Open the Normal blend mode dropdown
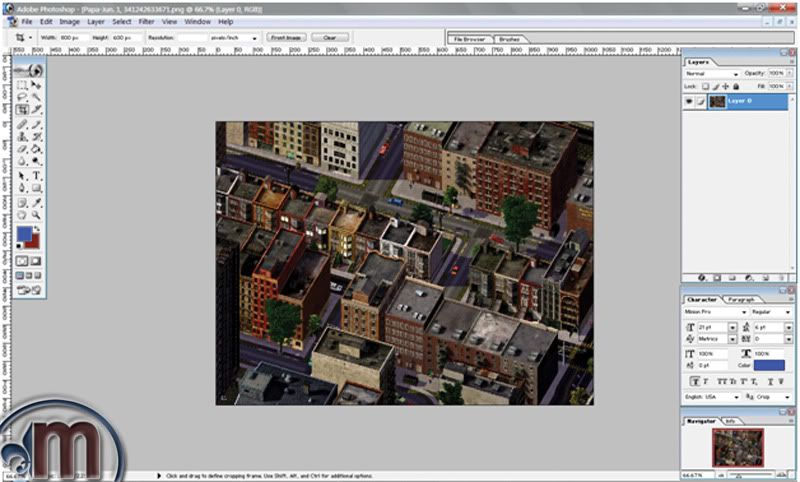 [x=710, y=74]
